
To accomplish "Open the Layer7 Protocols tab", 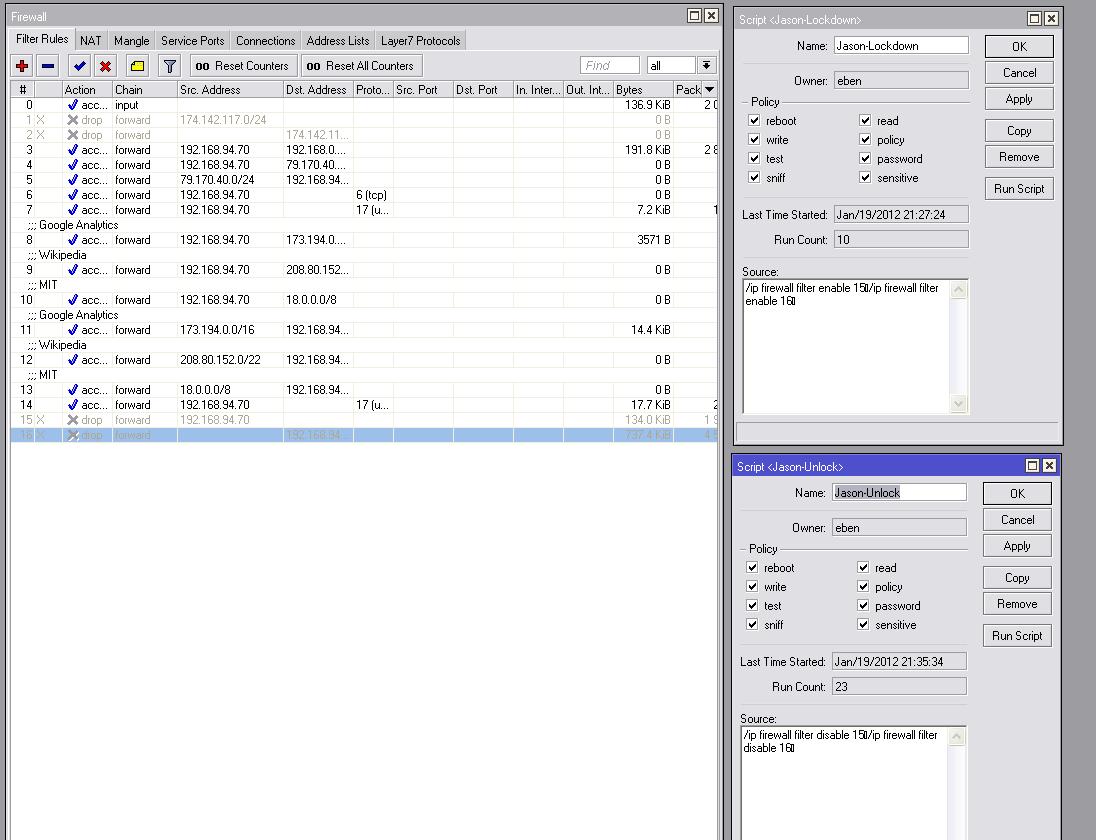I will point(420,41).
